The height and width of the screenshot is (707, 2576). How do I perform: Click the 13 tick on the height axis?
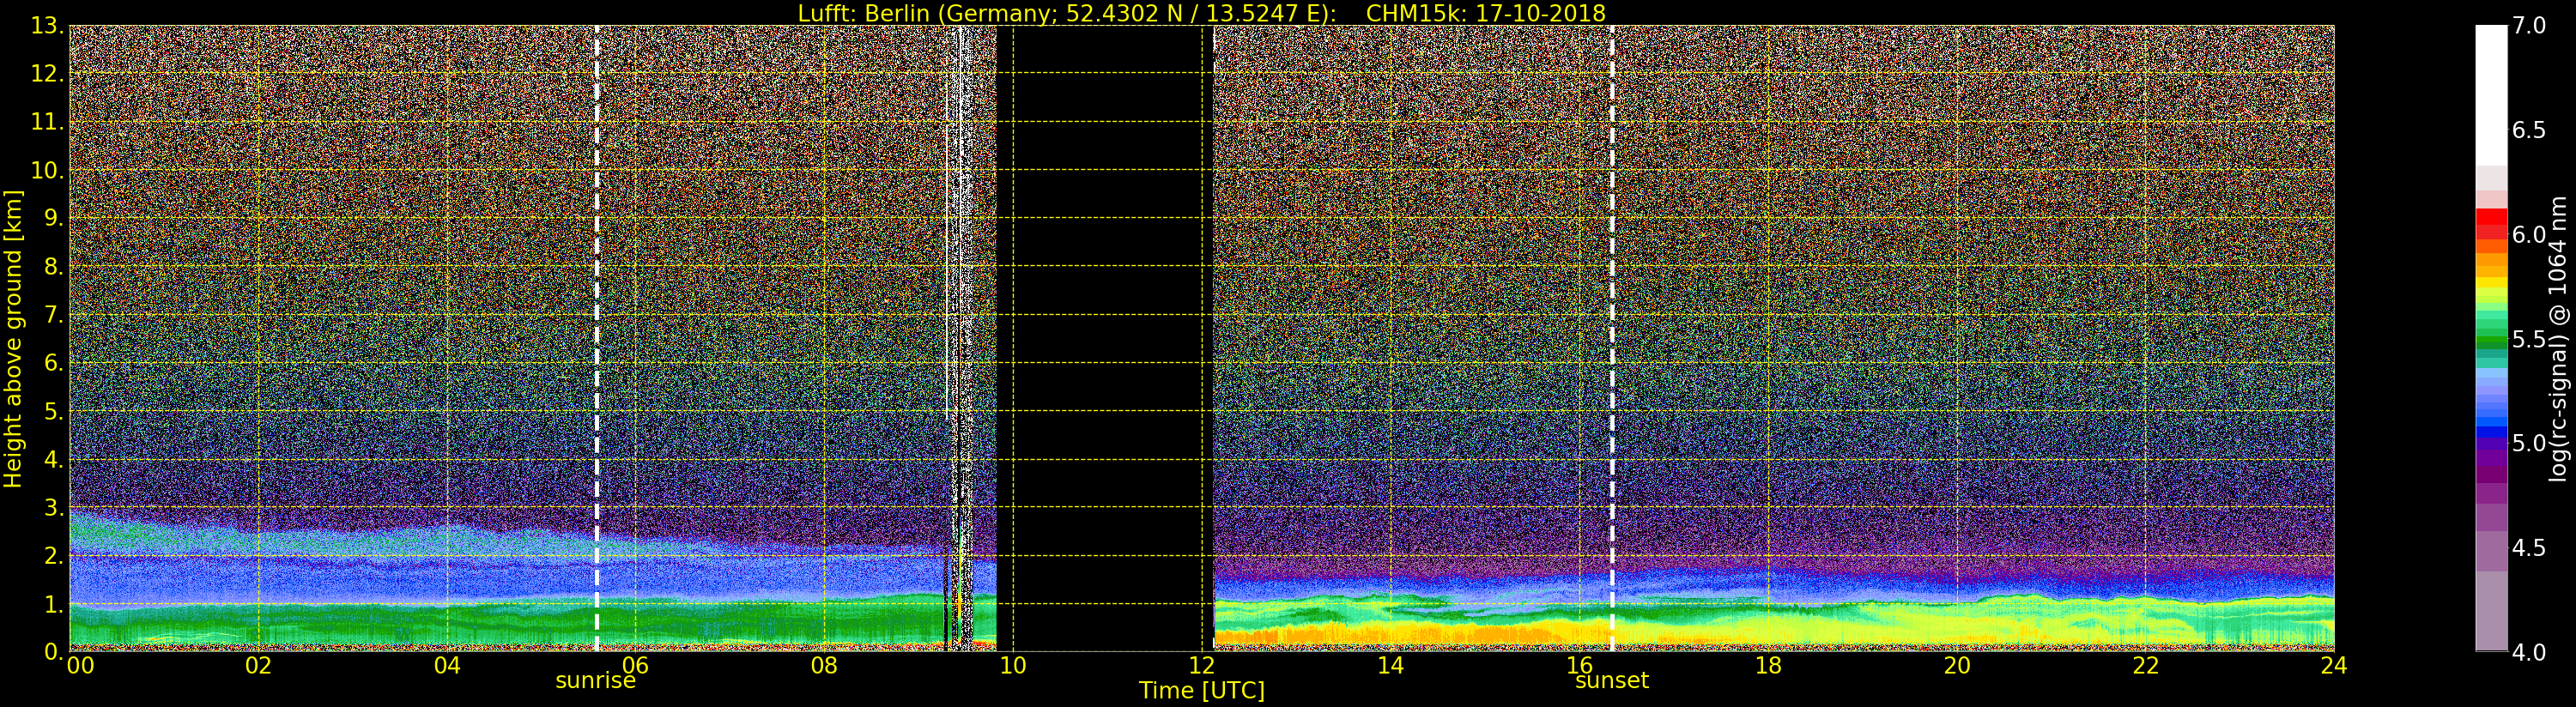click(x=46, y=26)
